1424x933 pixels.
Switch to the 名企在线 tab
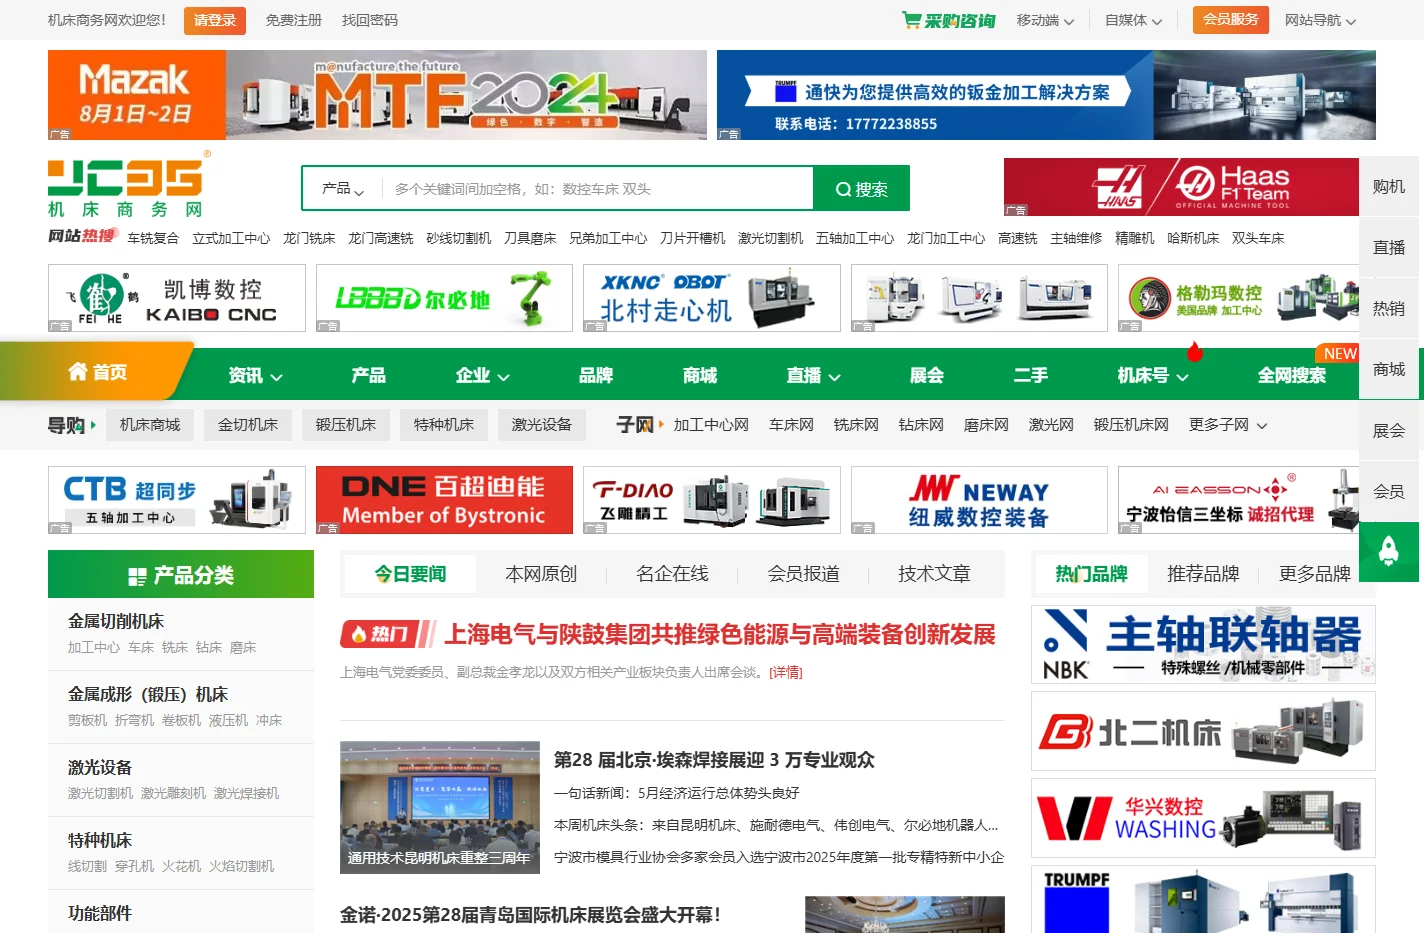click(x=672, y=574)
